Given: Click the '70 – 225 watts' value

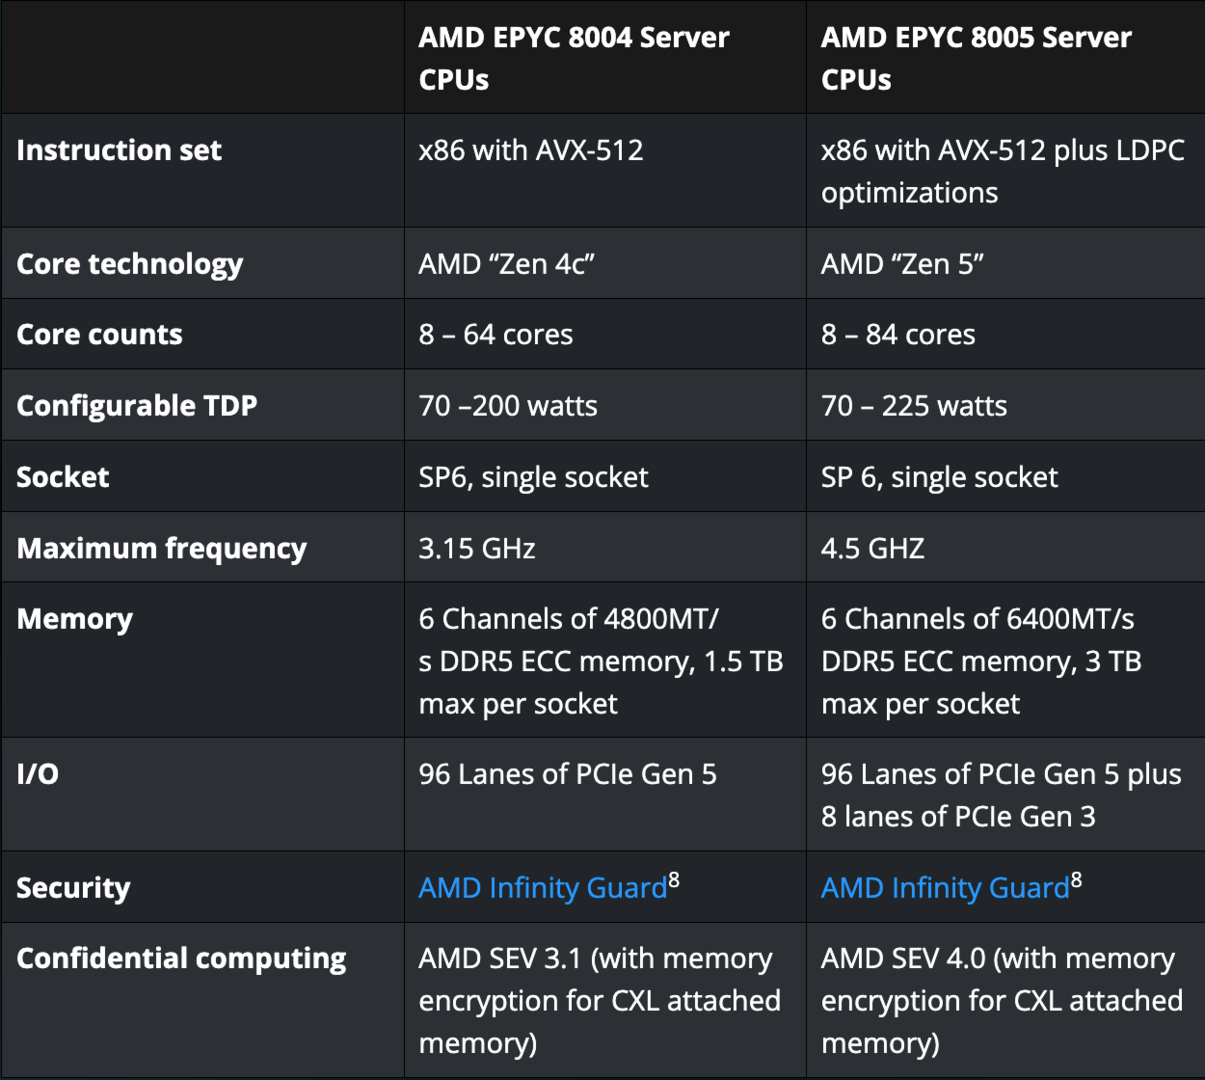Looking at the screenshot, I should click(x=914, y=406).
